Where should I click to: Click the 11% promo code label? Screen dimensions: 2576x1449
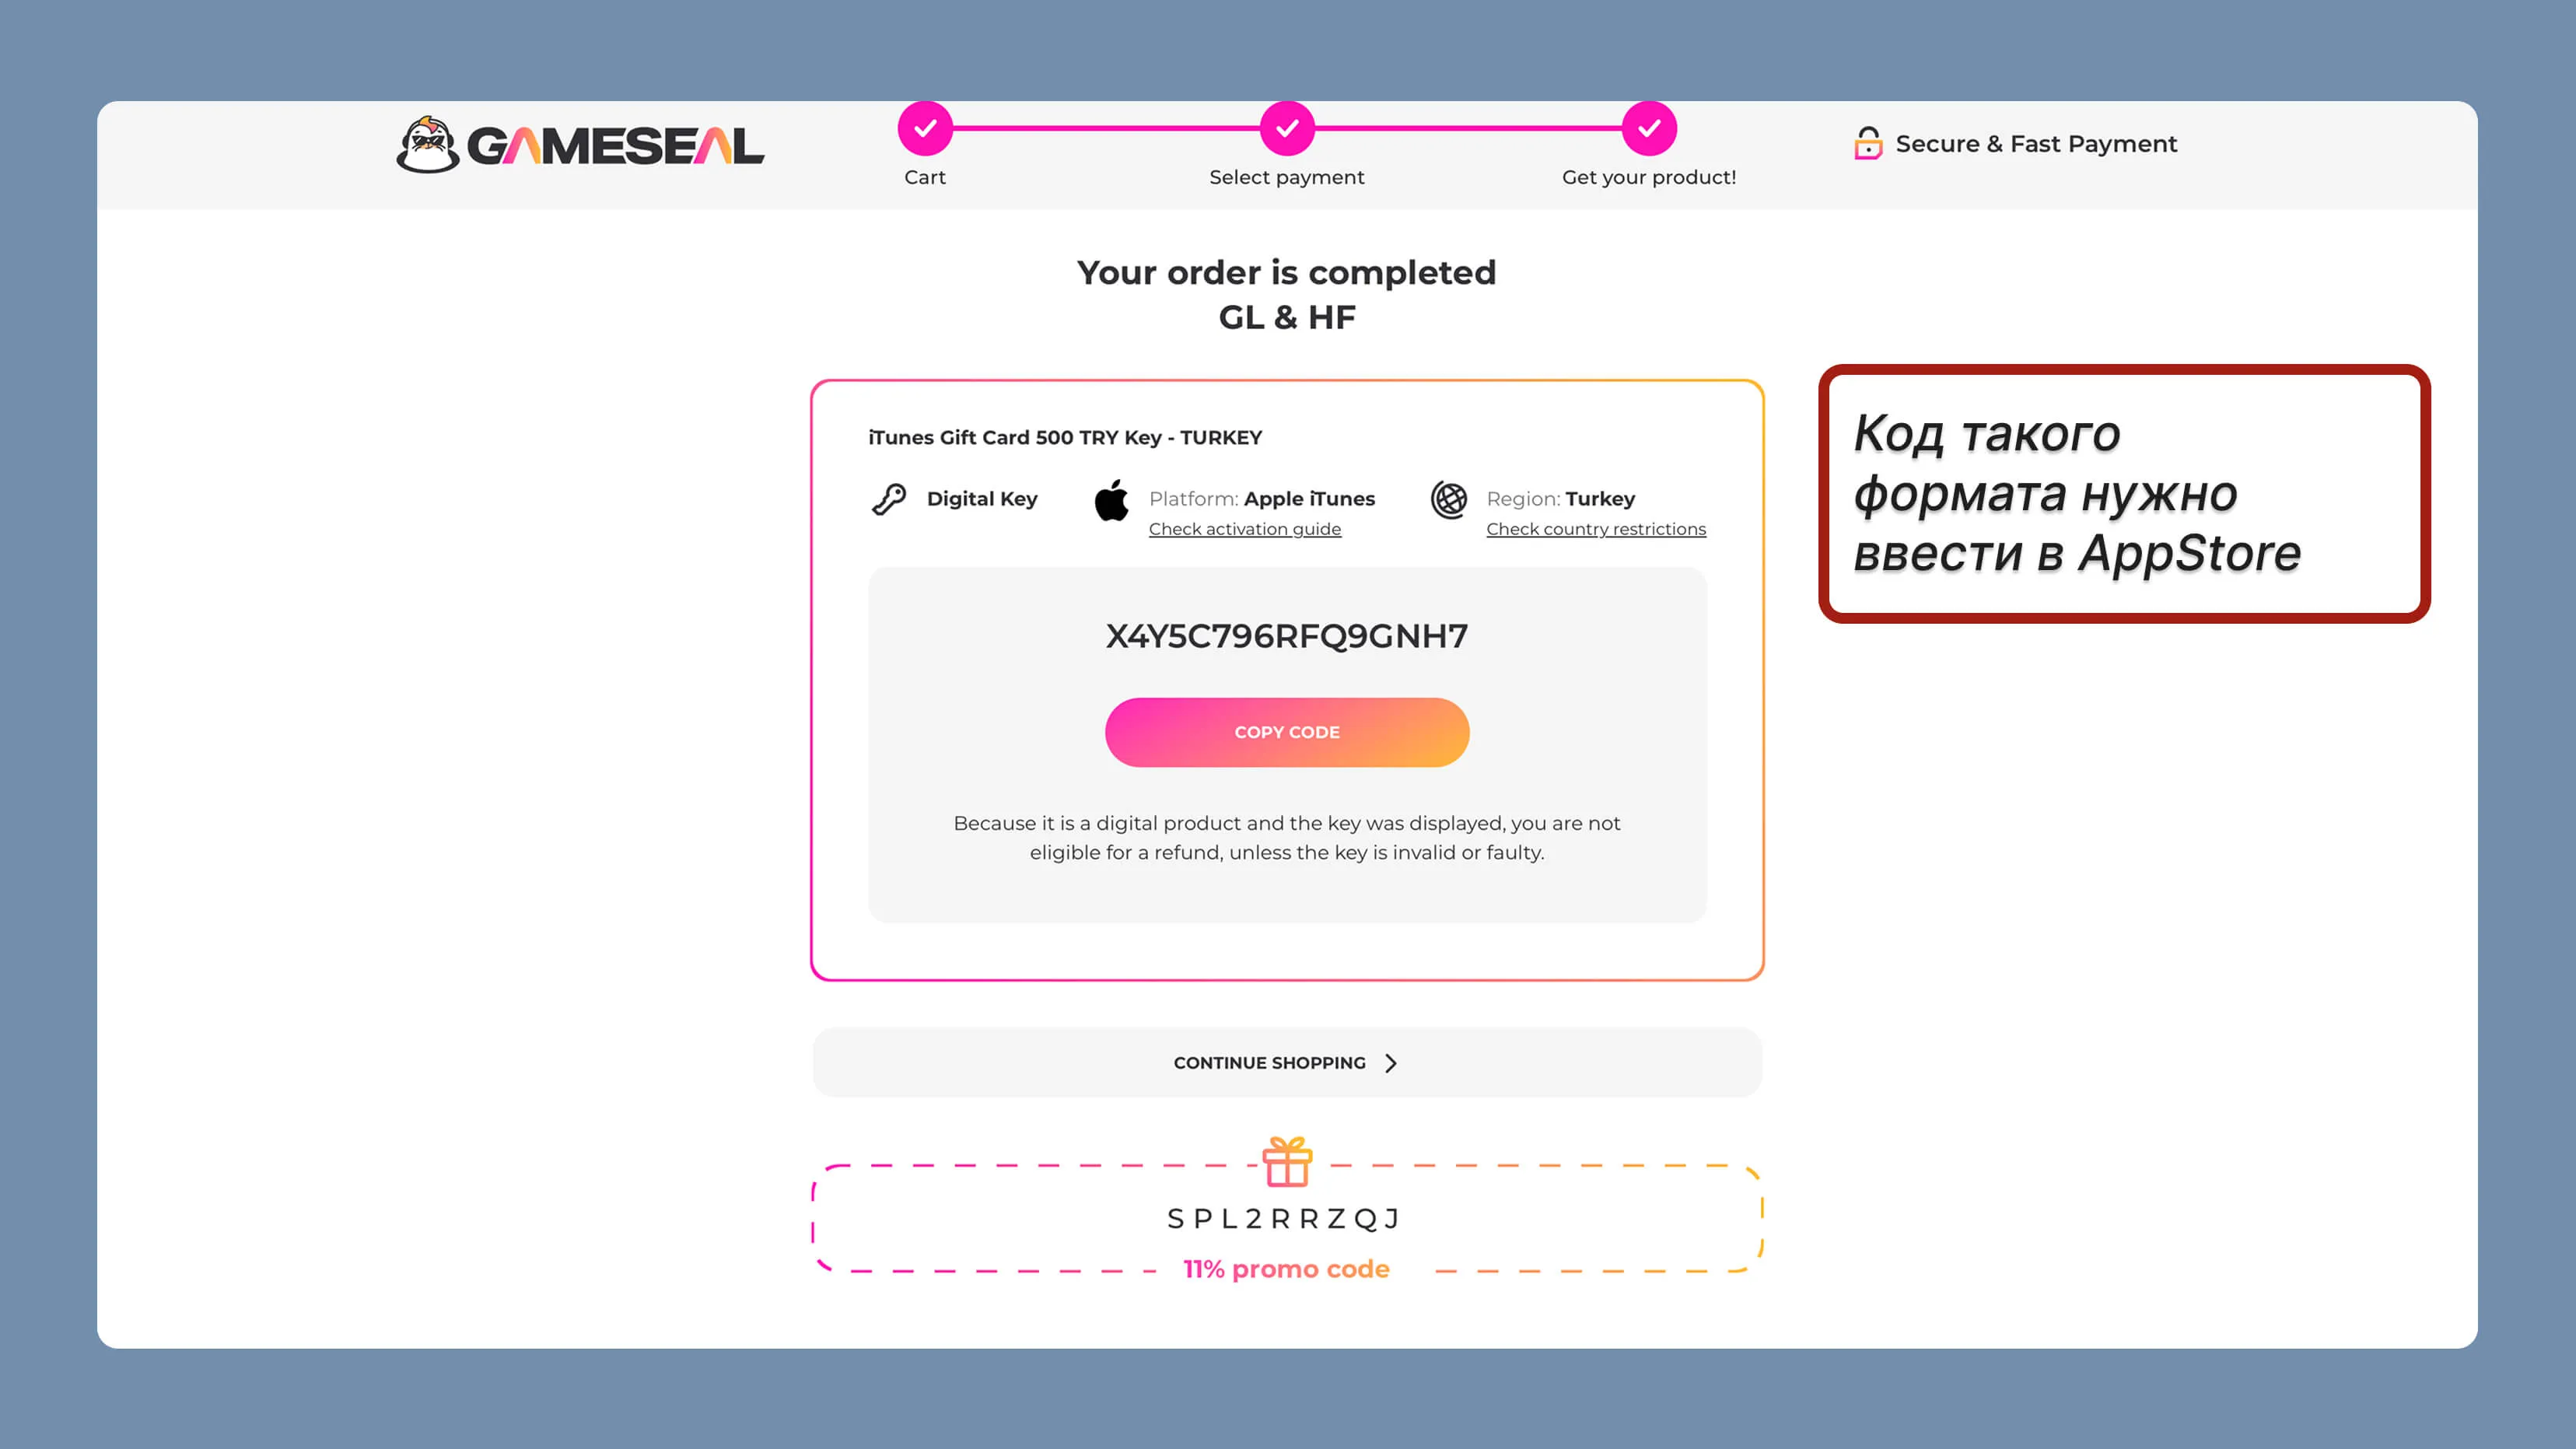tap(1286, 1269)
